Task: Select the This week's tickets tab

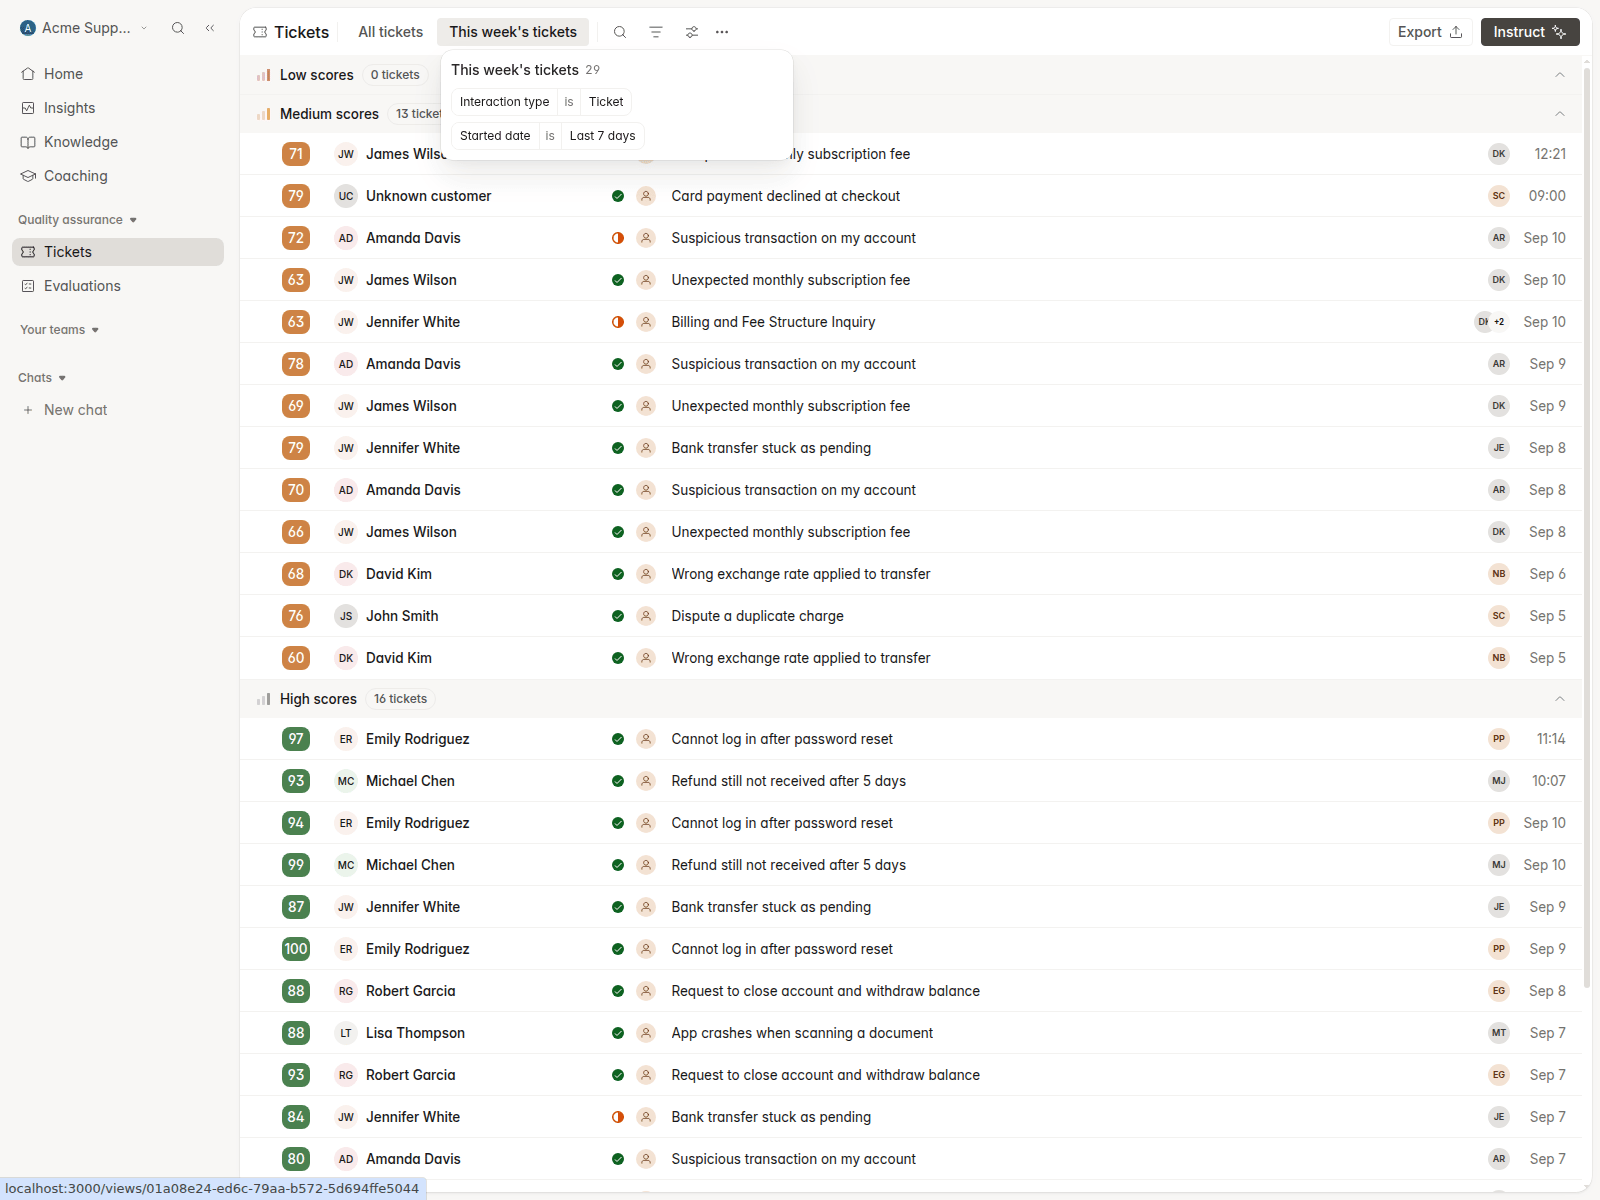Action: [x=513, y=32]
